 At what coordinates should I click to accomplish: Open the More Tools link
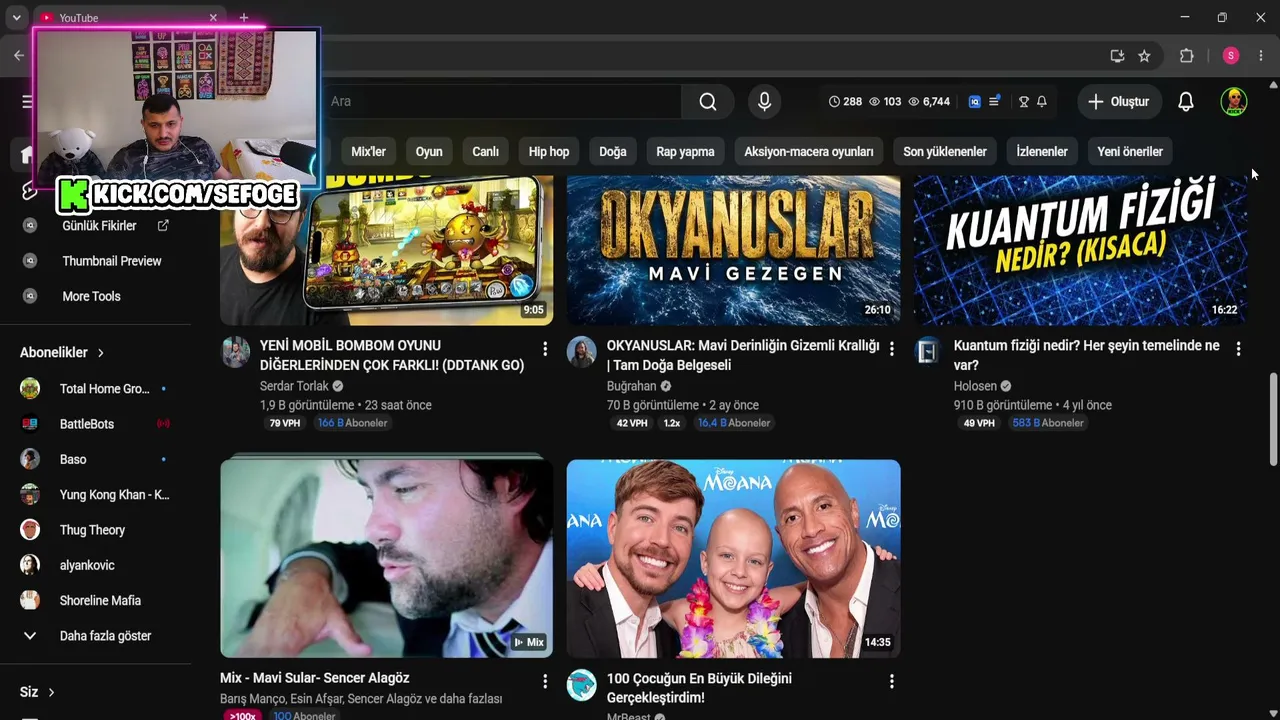click(91, 296)
